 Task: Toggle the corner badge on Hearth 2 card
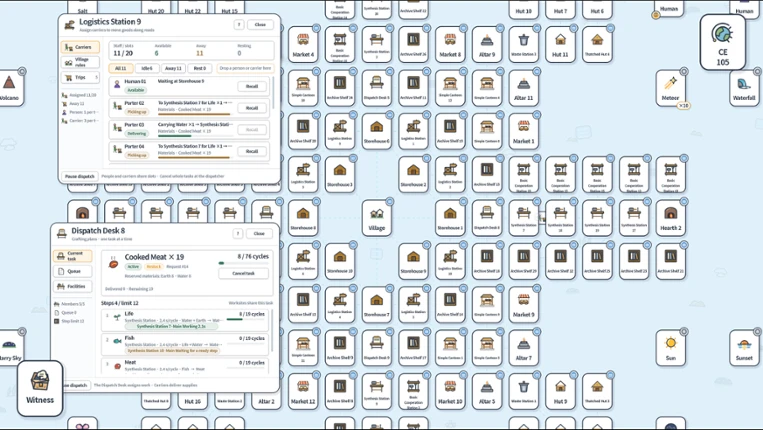(684, 201)
